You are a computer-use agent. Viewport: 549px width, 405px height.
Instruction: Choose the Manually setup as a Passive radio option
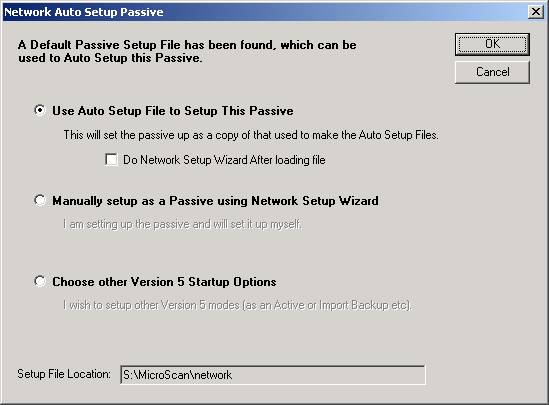(40, 201)
